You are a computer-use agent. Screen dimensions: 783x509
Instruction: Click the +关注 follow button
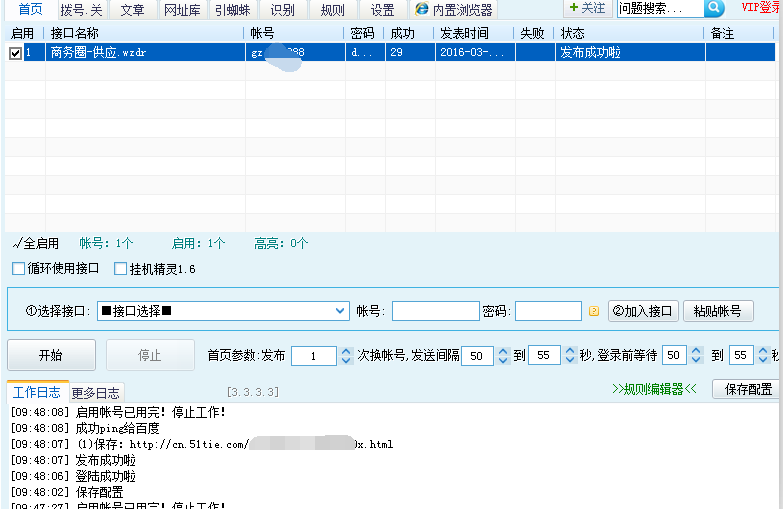pos(587,8)
